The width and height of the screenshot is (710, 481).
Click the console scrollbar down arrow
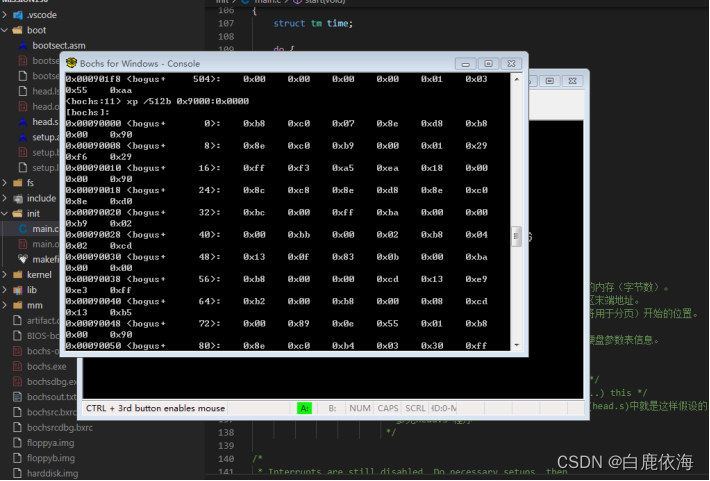pos(517,345)
